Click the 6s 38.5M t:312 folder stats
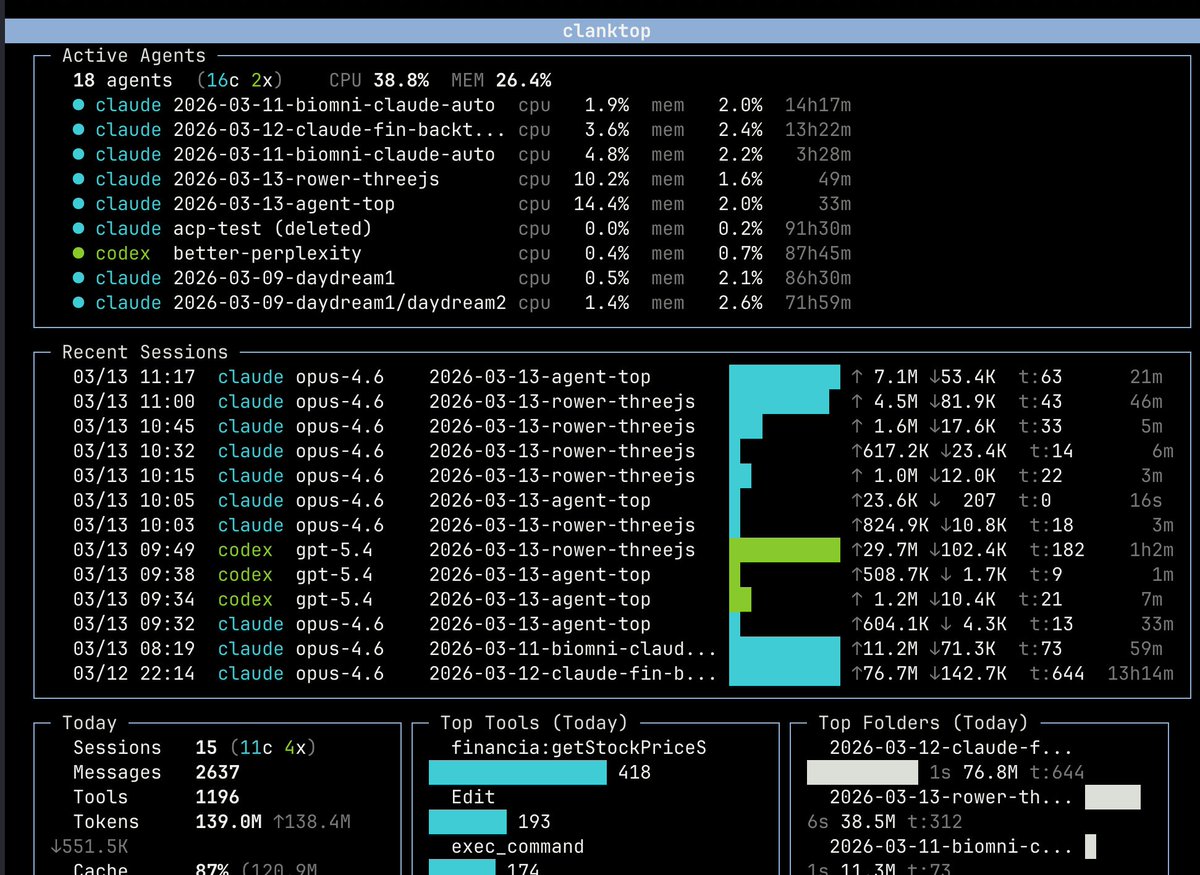The image size is (1200, 875). point(885,822)
